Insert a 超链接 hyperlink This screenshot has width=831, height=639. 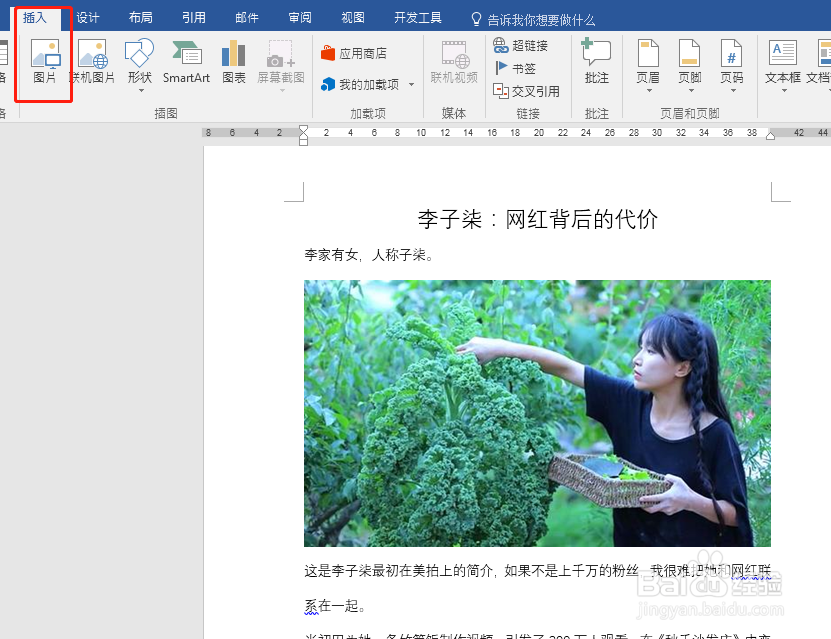(520, 46)
